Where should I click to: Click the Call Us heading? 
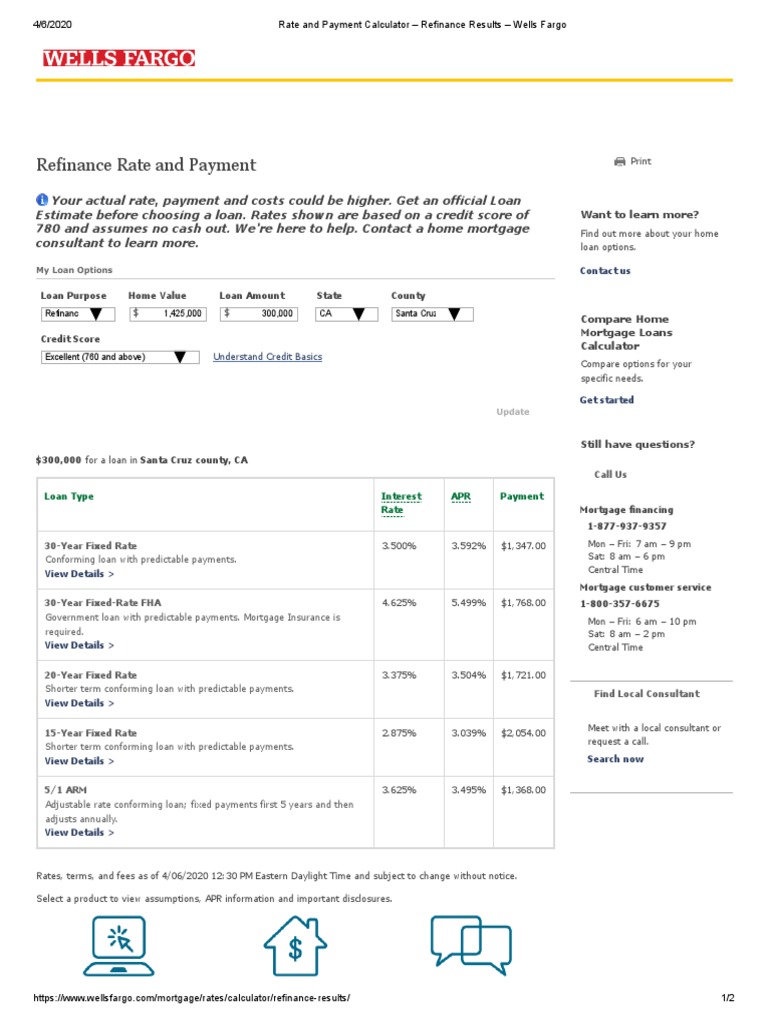[610, 475]
